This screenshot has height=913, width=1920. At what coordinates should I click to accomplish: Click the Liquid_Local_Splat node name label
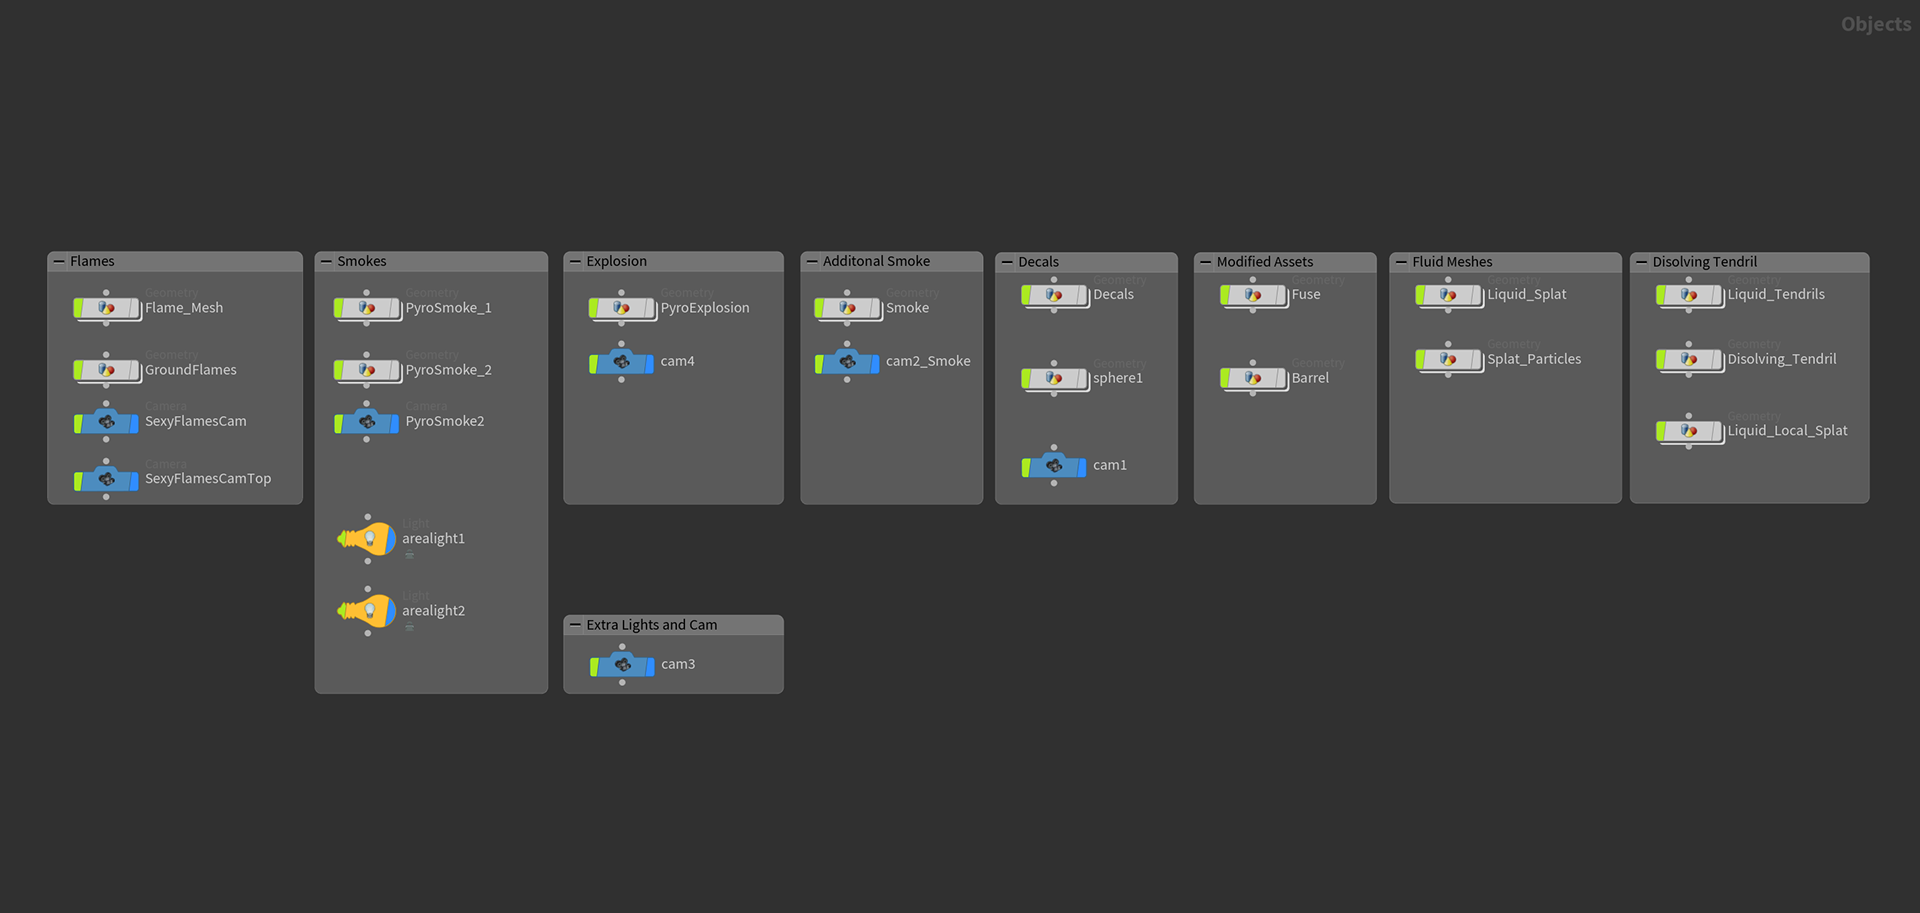[1788, 431]
